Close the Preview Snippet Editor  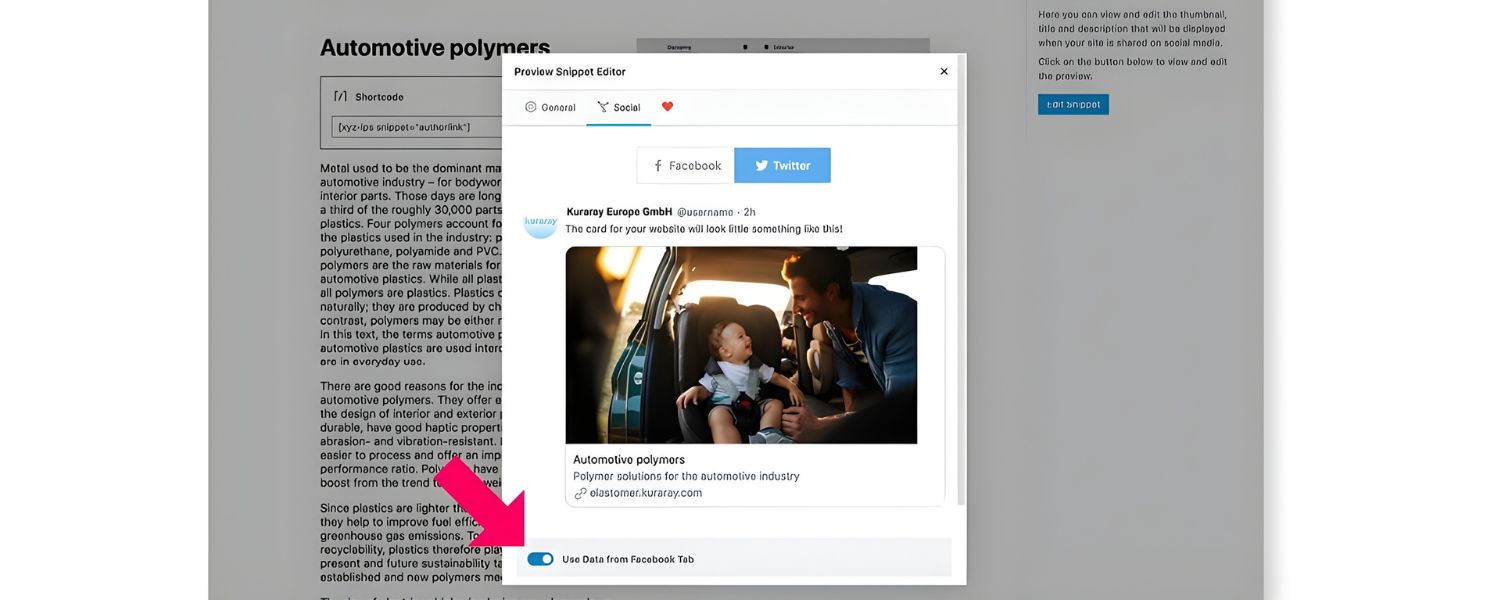[943, 71]
